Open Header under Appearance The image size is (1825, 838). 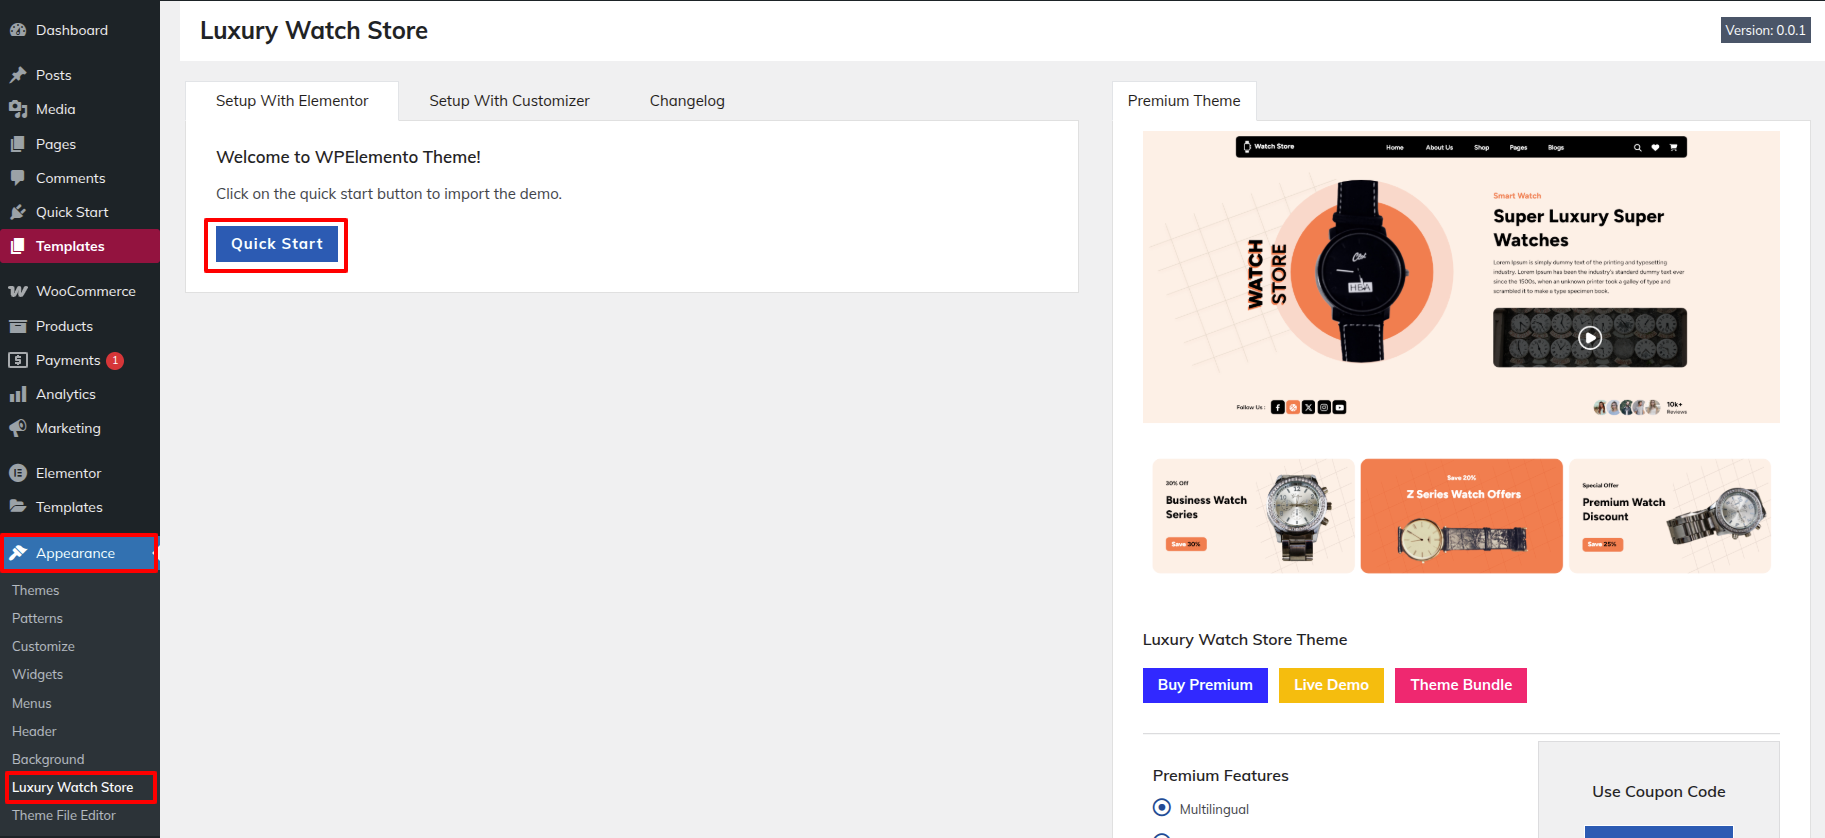(35, 731)
